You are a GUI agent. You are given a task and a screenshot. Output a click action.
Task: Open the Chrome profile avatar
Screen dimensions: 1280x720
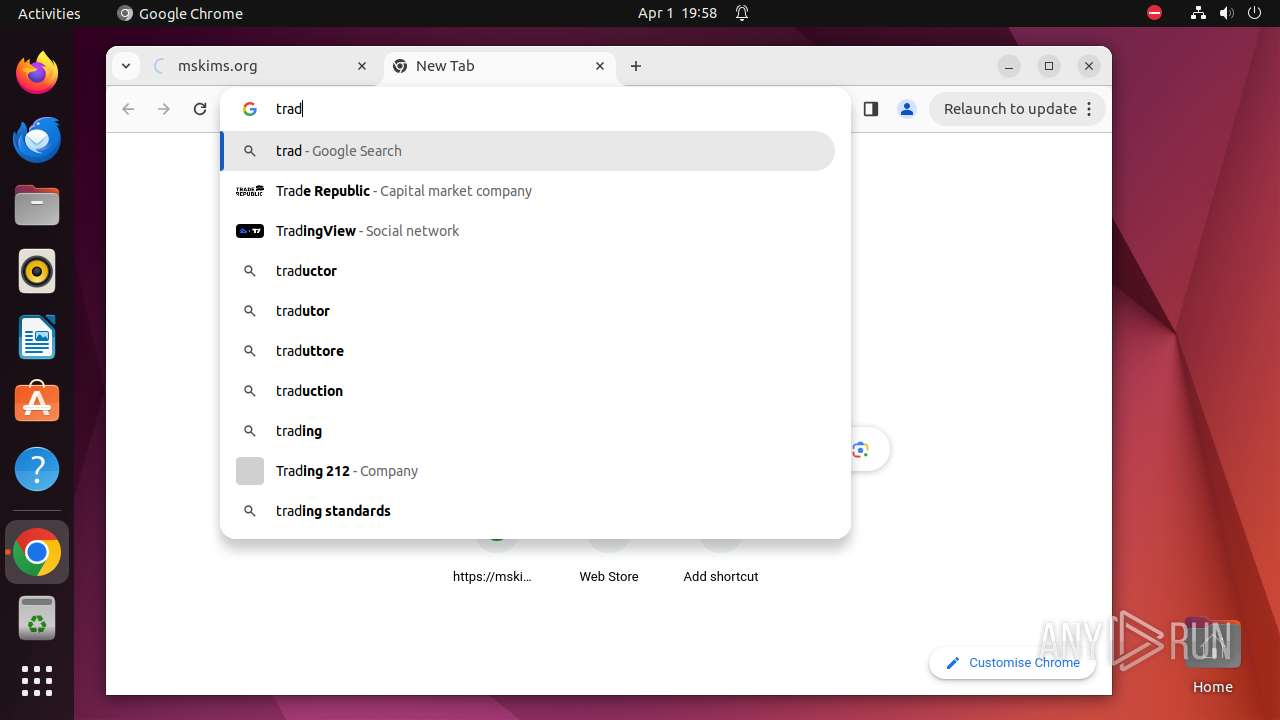click(907, 109)
